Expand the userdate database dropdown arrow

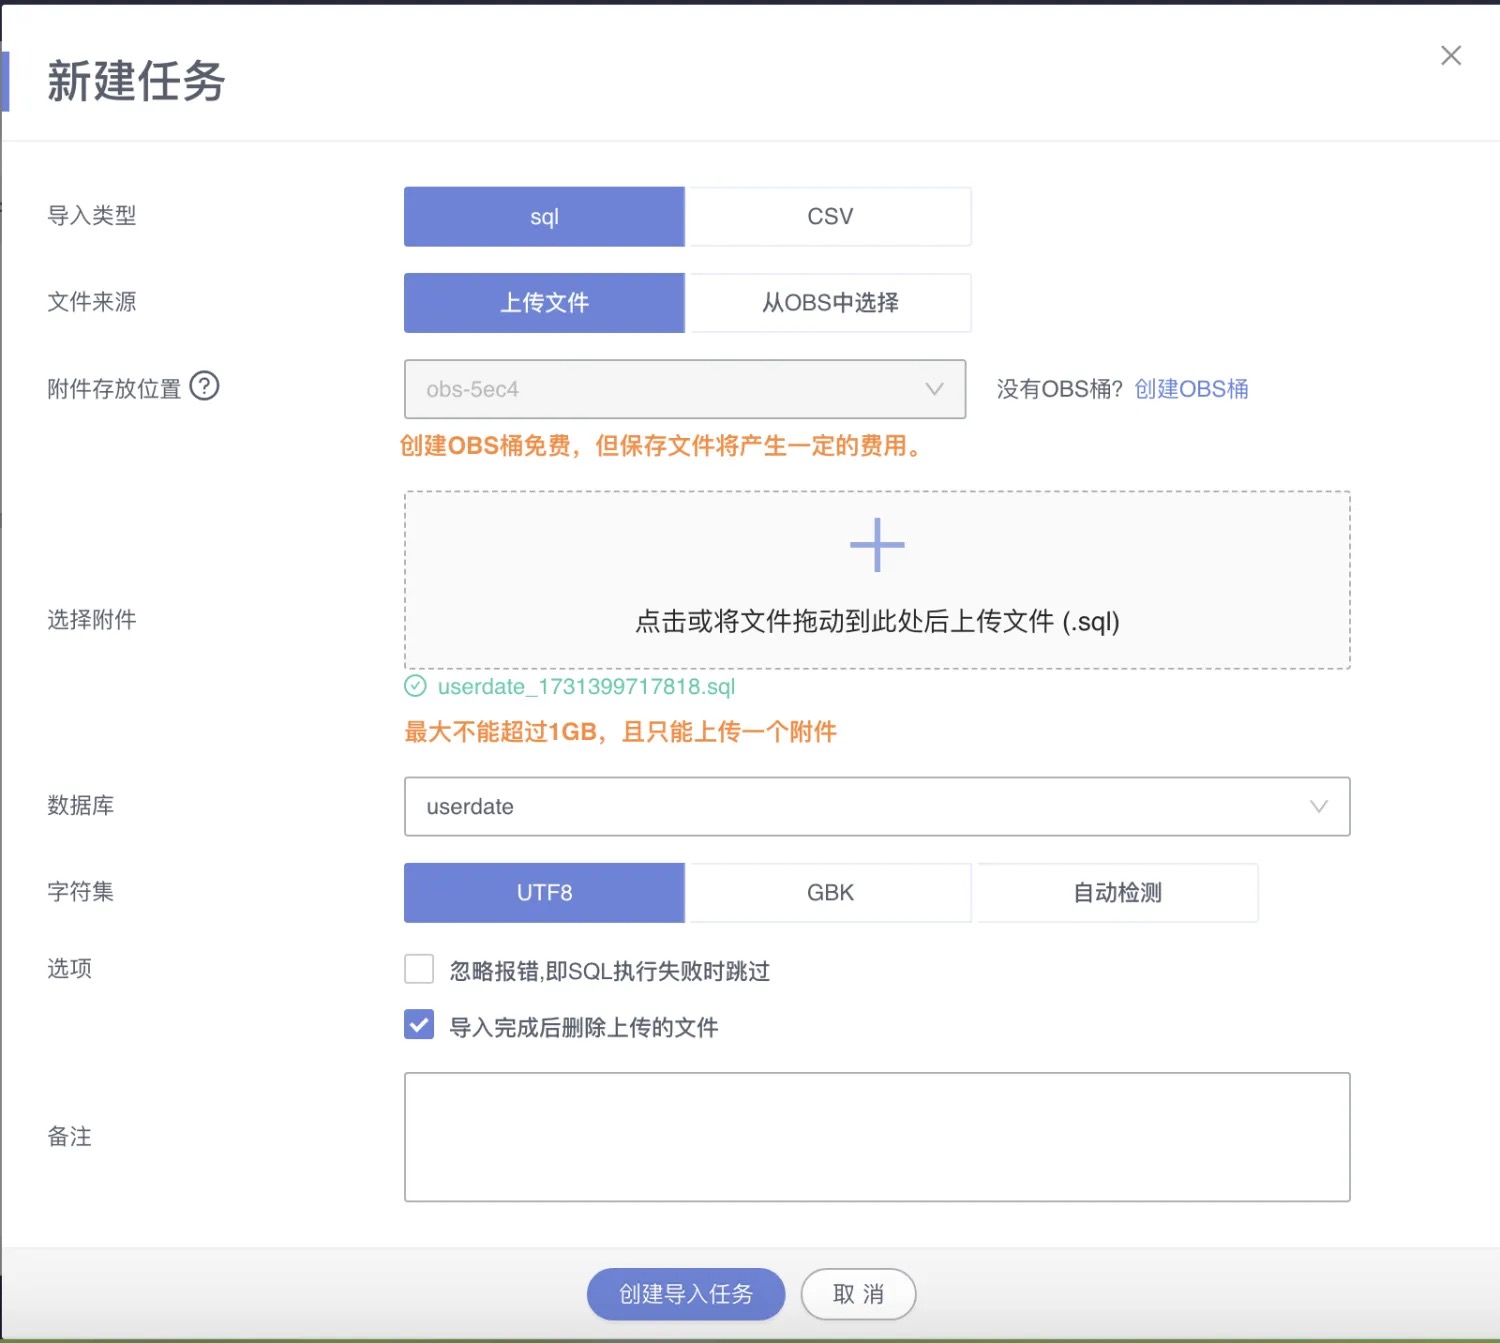[x=1318, y=806]
